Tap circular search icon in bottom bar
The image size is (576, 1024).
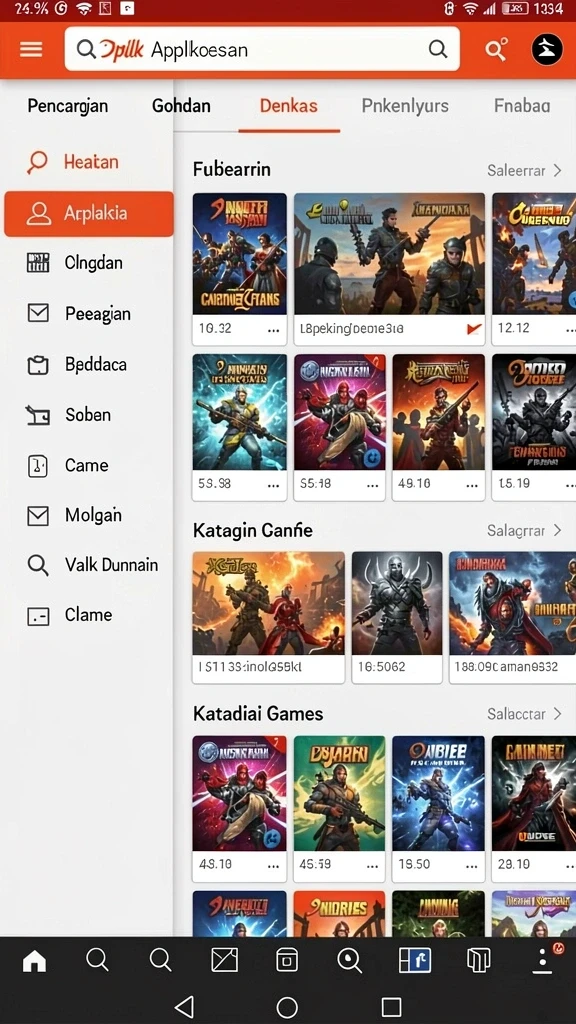coord(349,959)
